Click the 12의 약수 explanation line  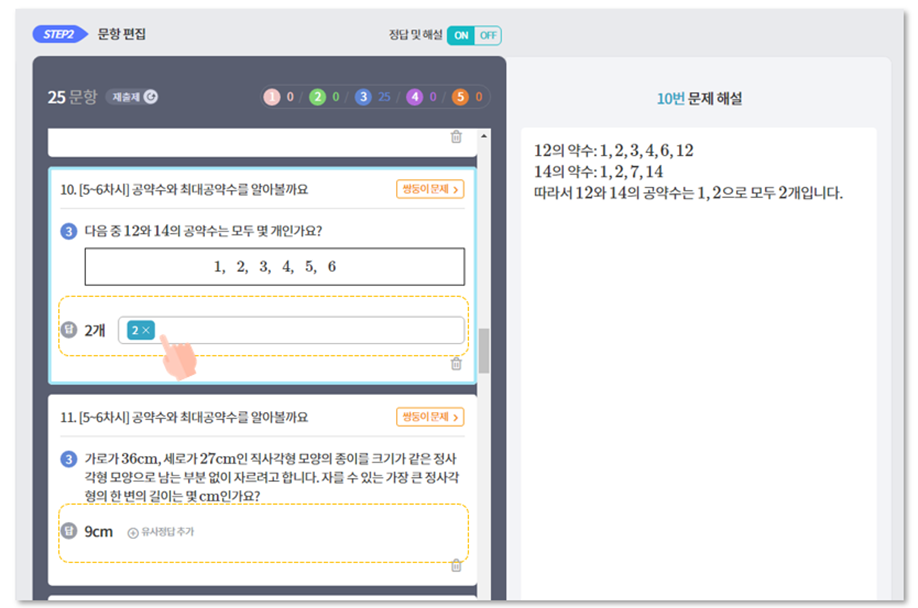(x=614, y=151)
